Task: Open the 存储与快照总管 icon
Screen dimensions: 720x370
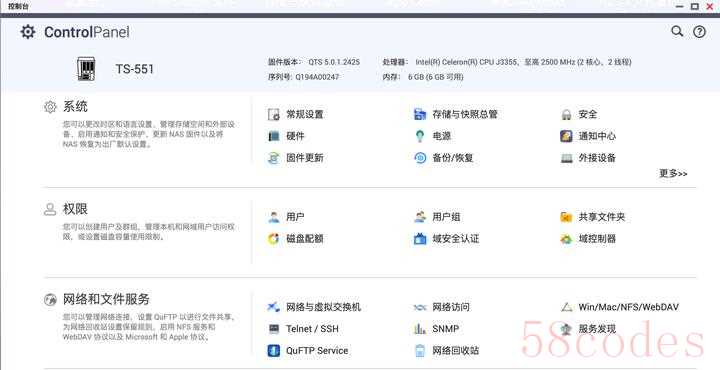Action: 420,114
